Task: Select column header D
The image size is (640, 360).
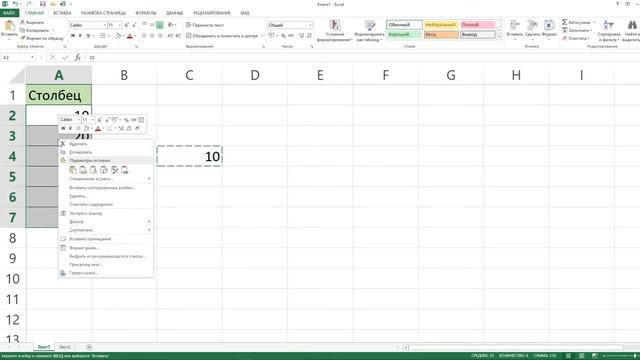Action: [x=255, y=75]
